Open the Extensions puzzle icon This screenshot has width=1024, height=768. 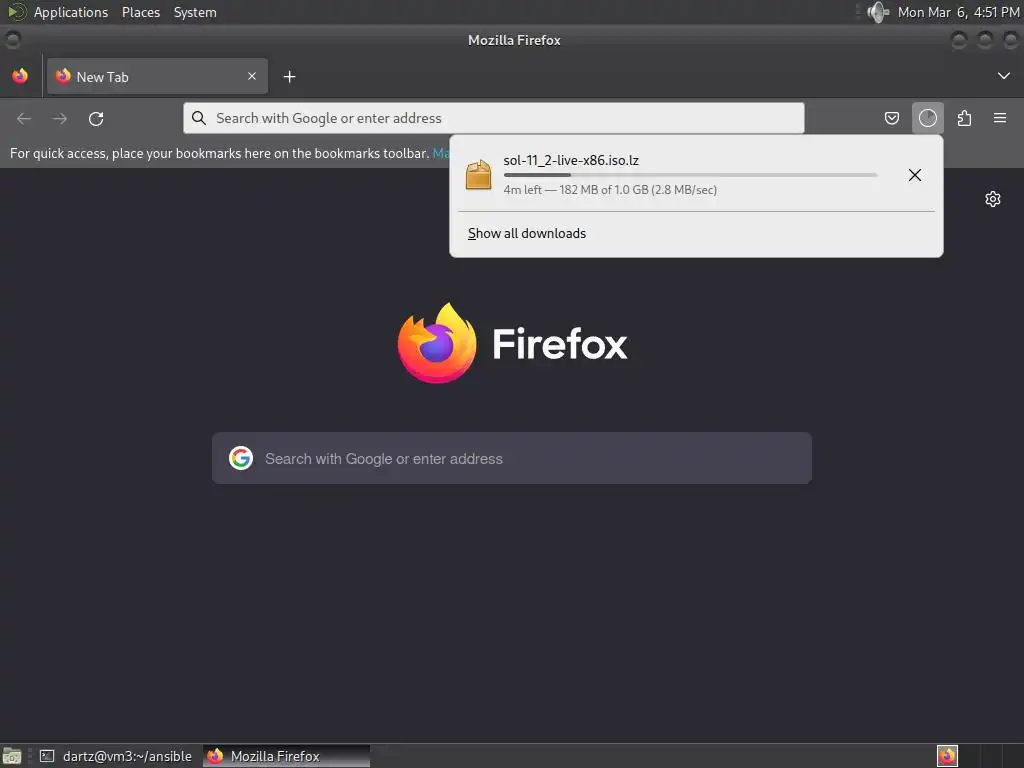point(964,118)
